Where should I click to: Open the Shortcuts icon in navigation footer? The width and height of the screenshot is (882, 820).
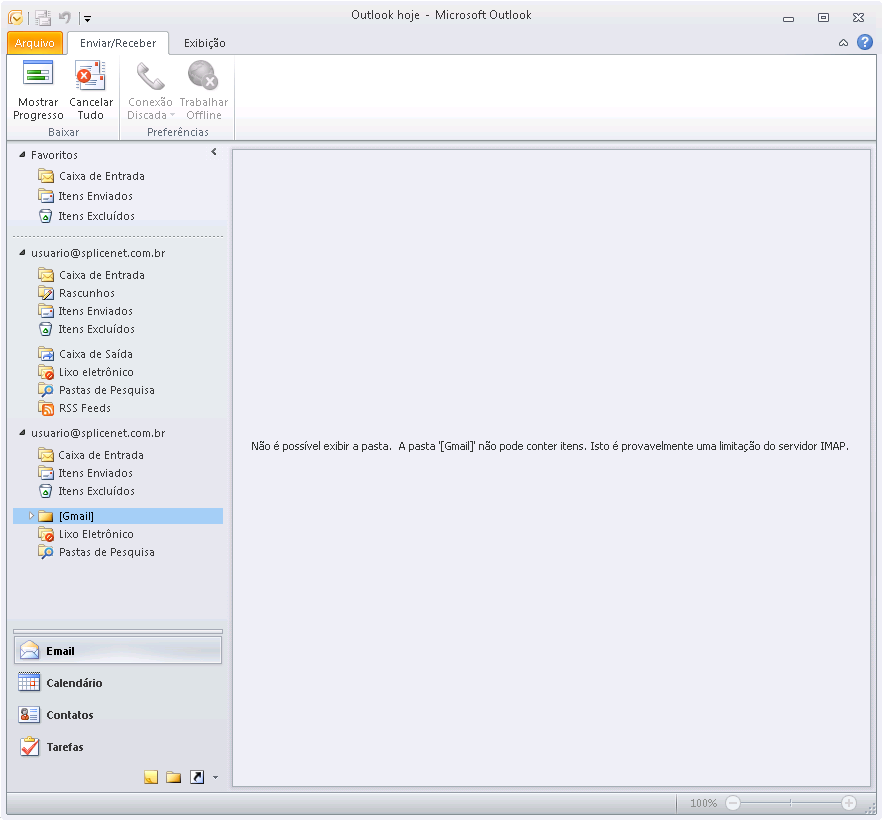click(x=197, y=777)
